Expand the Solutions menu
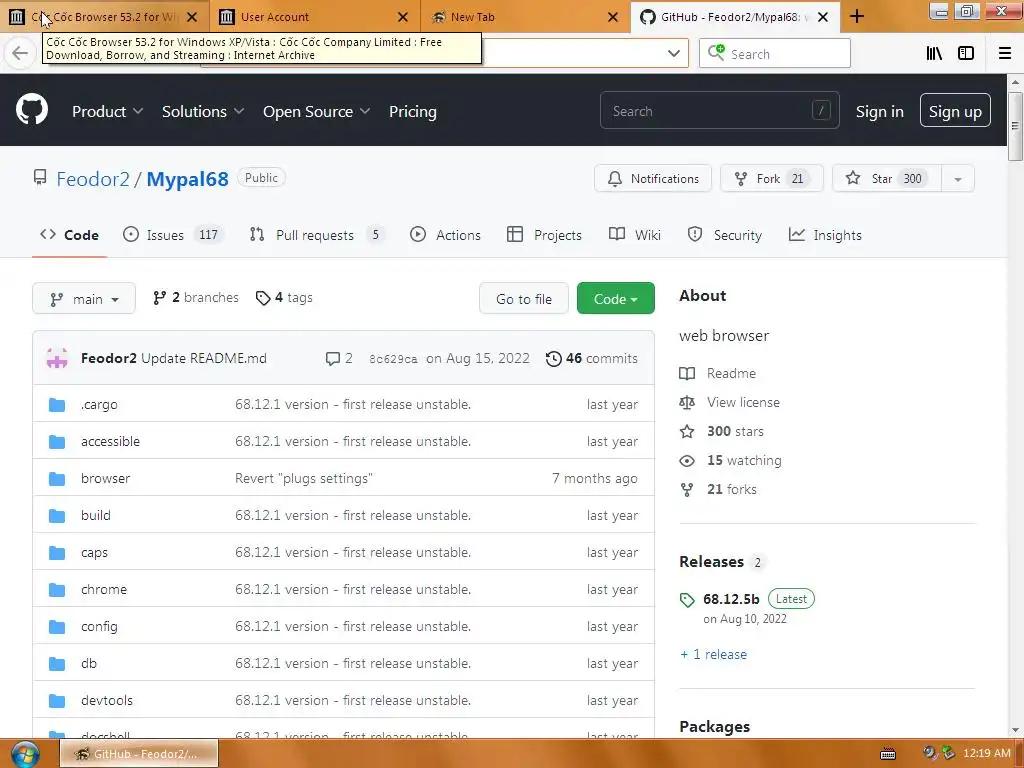 click(202, 112)
